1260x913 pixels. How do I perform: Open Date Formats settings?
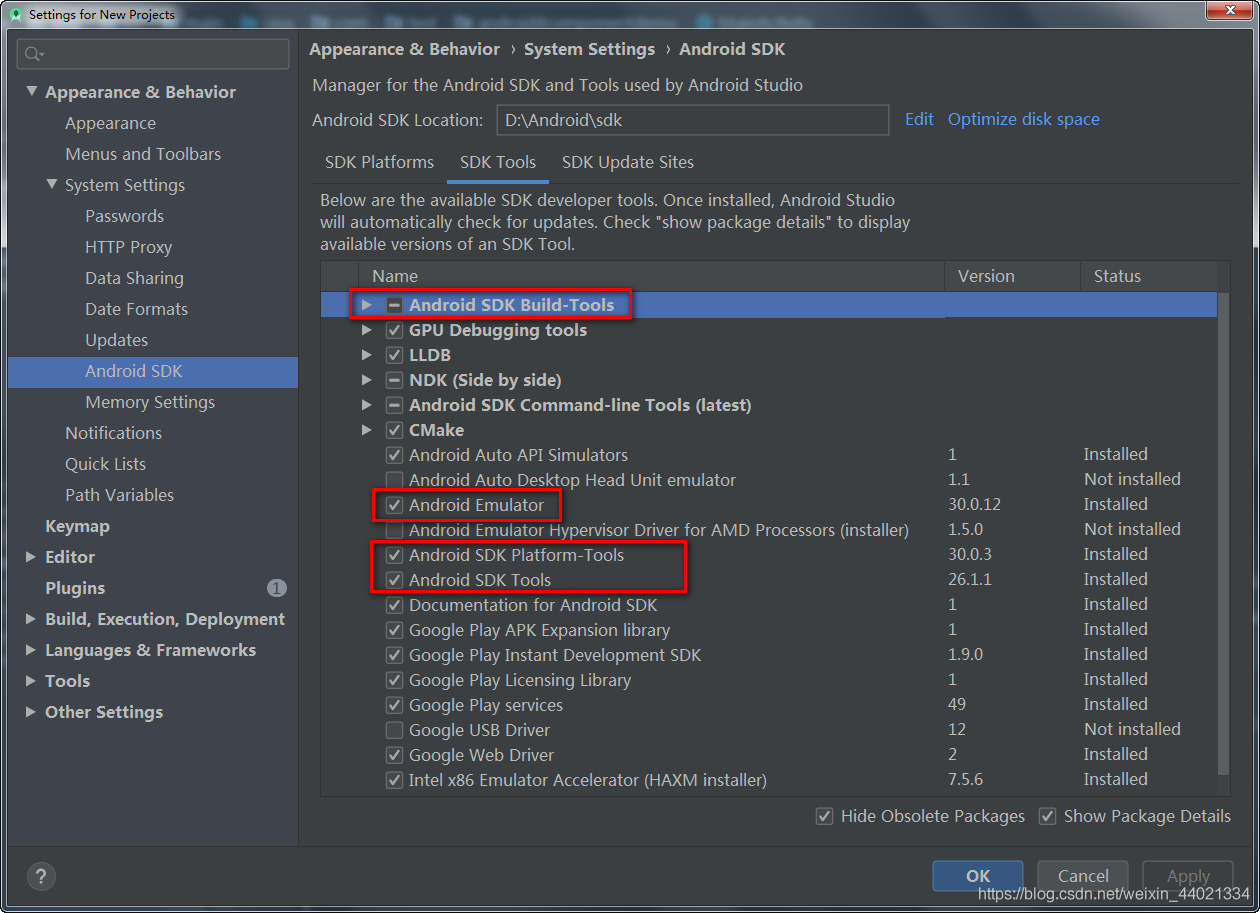point(136,309)
